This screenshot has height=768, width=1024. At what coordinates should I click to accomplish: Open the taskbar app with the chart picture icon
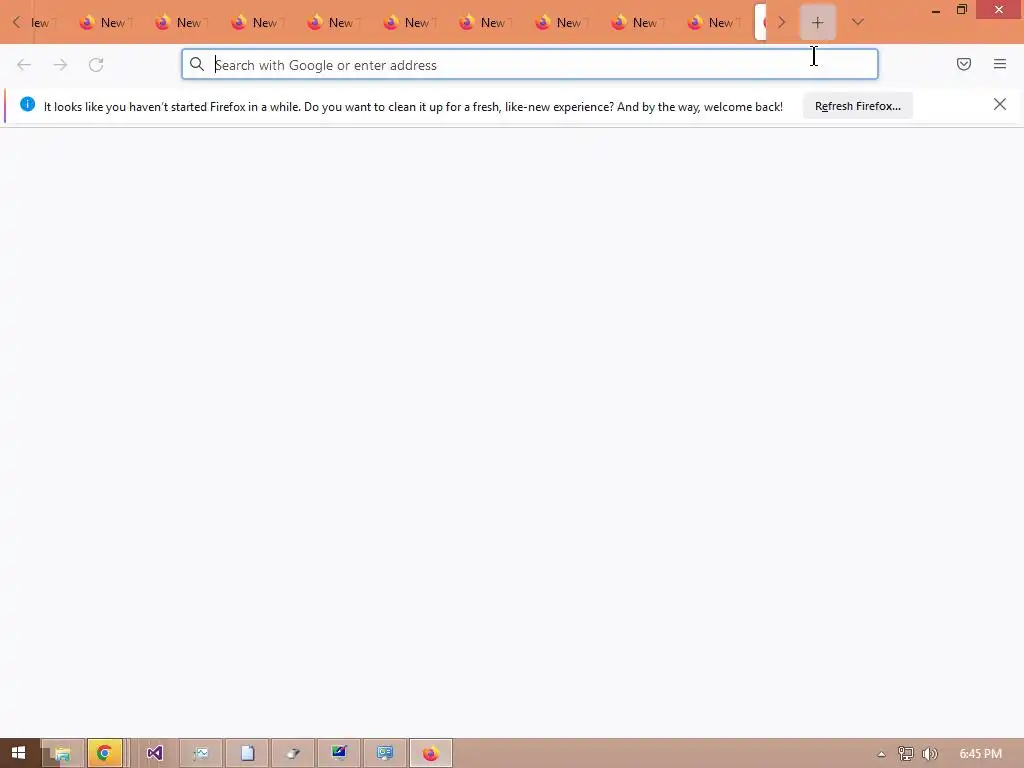click(201, 754)
